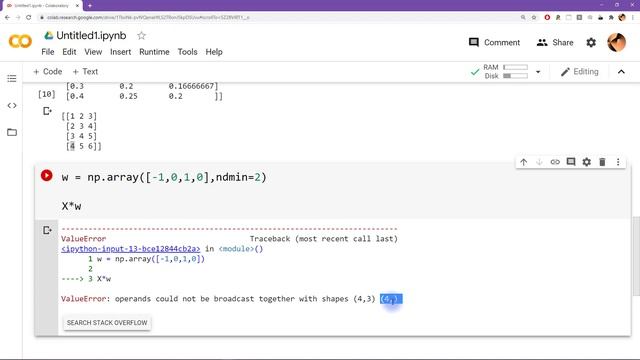The width and height of the screenshot is (640, 360).
Task: Star the Untitled1.ipynb notebook
Action: (x=141, y=36)
